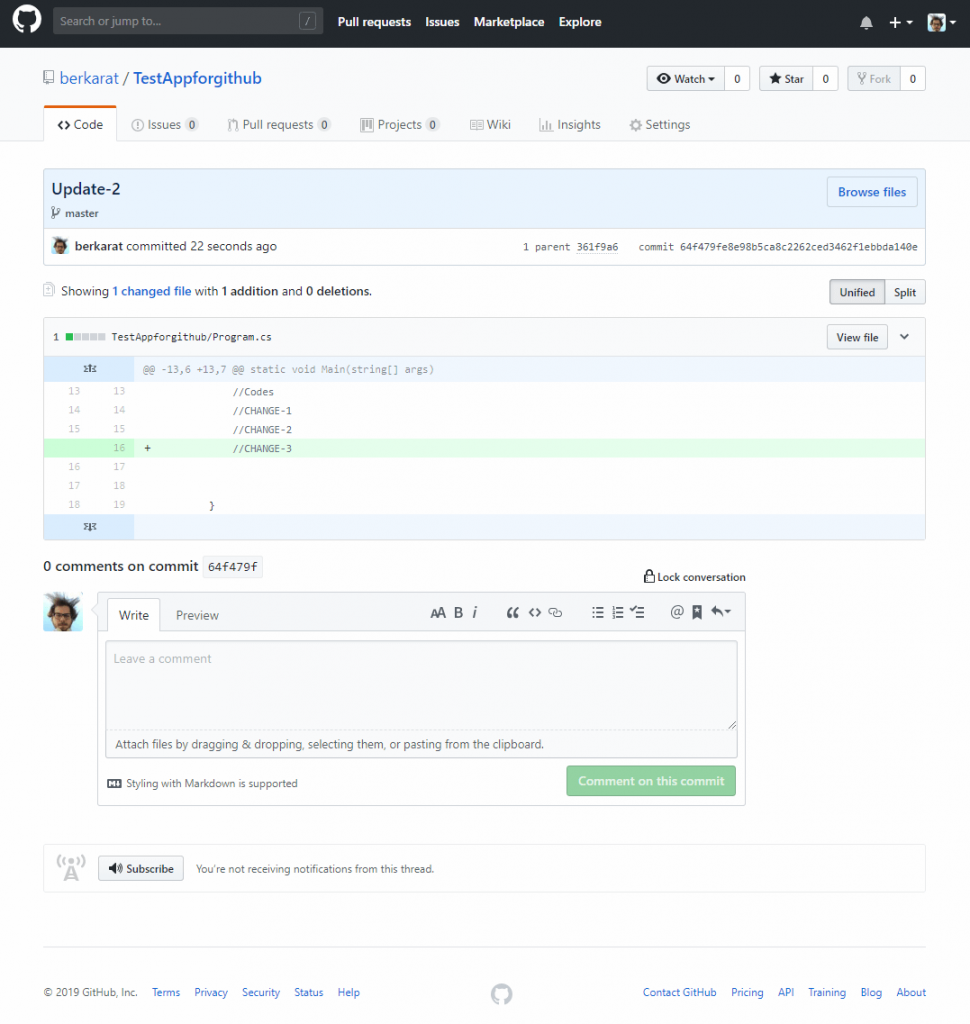
Task: Insert code formatting
Action: pyautogui.click(x=535, y=613)
